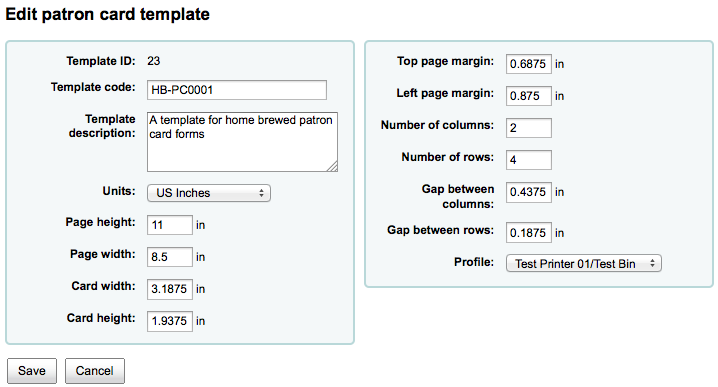Viewport: 718px width, 387px height.
Task: Select the Page width input field
Action: 169,257
